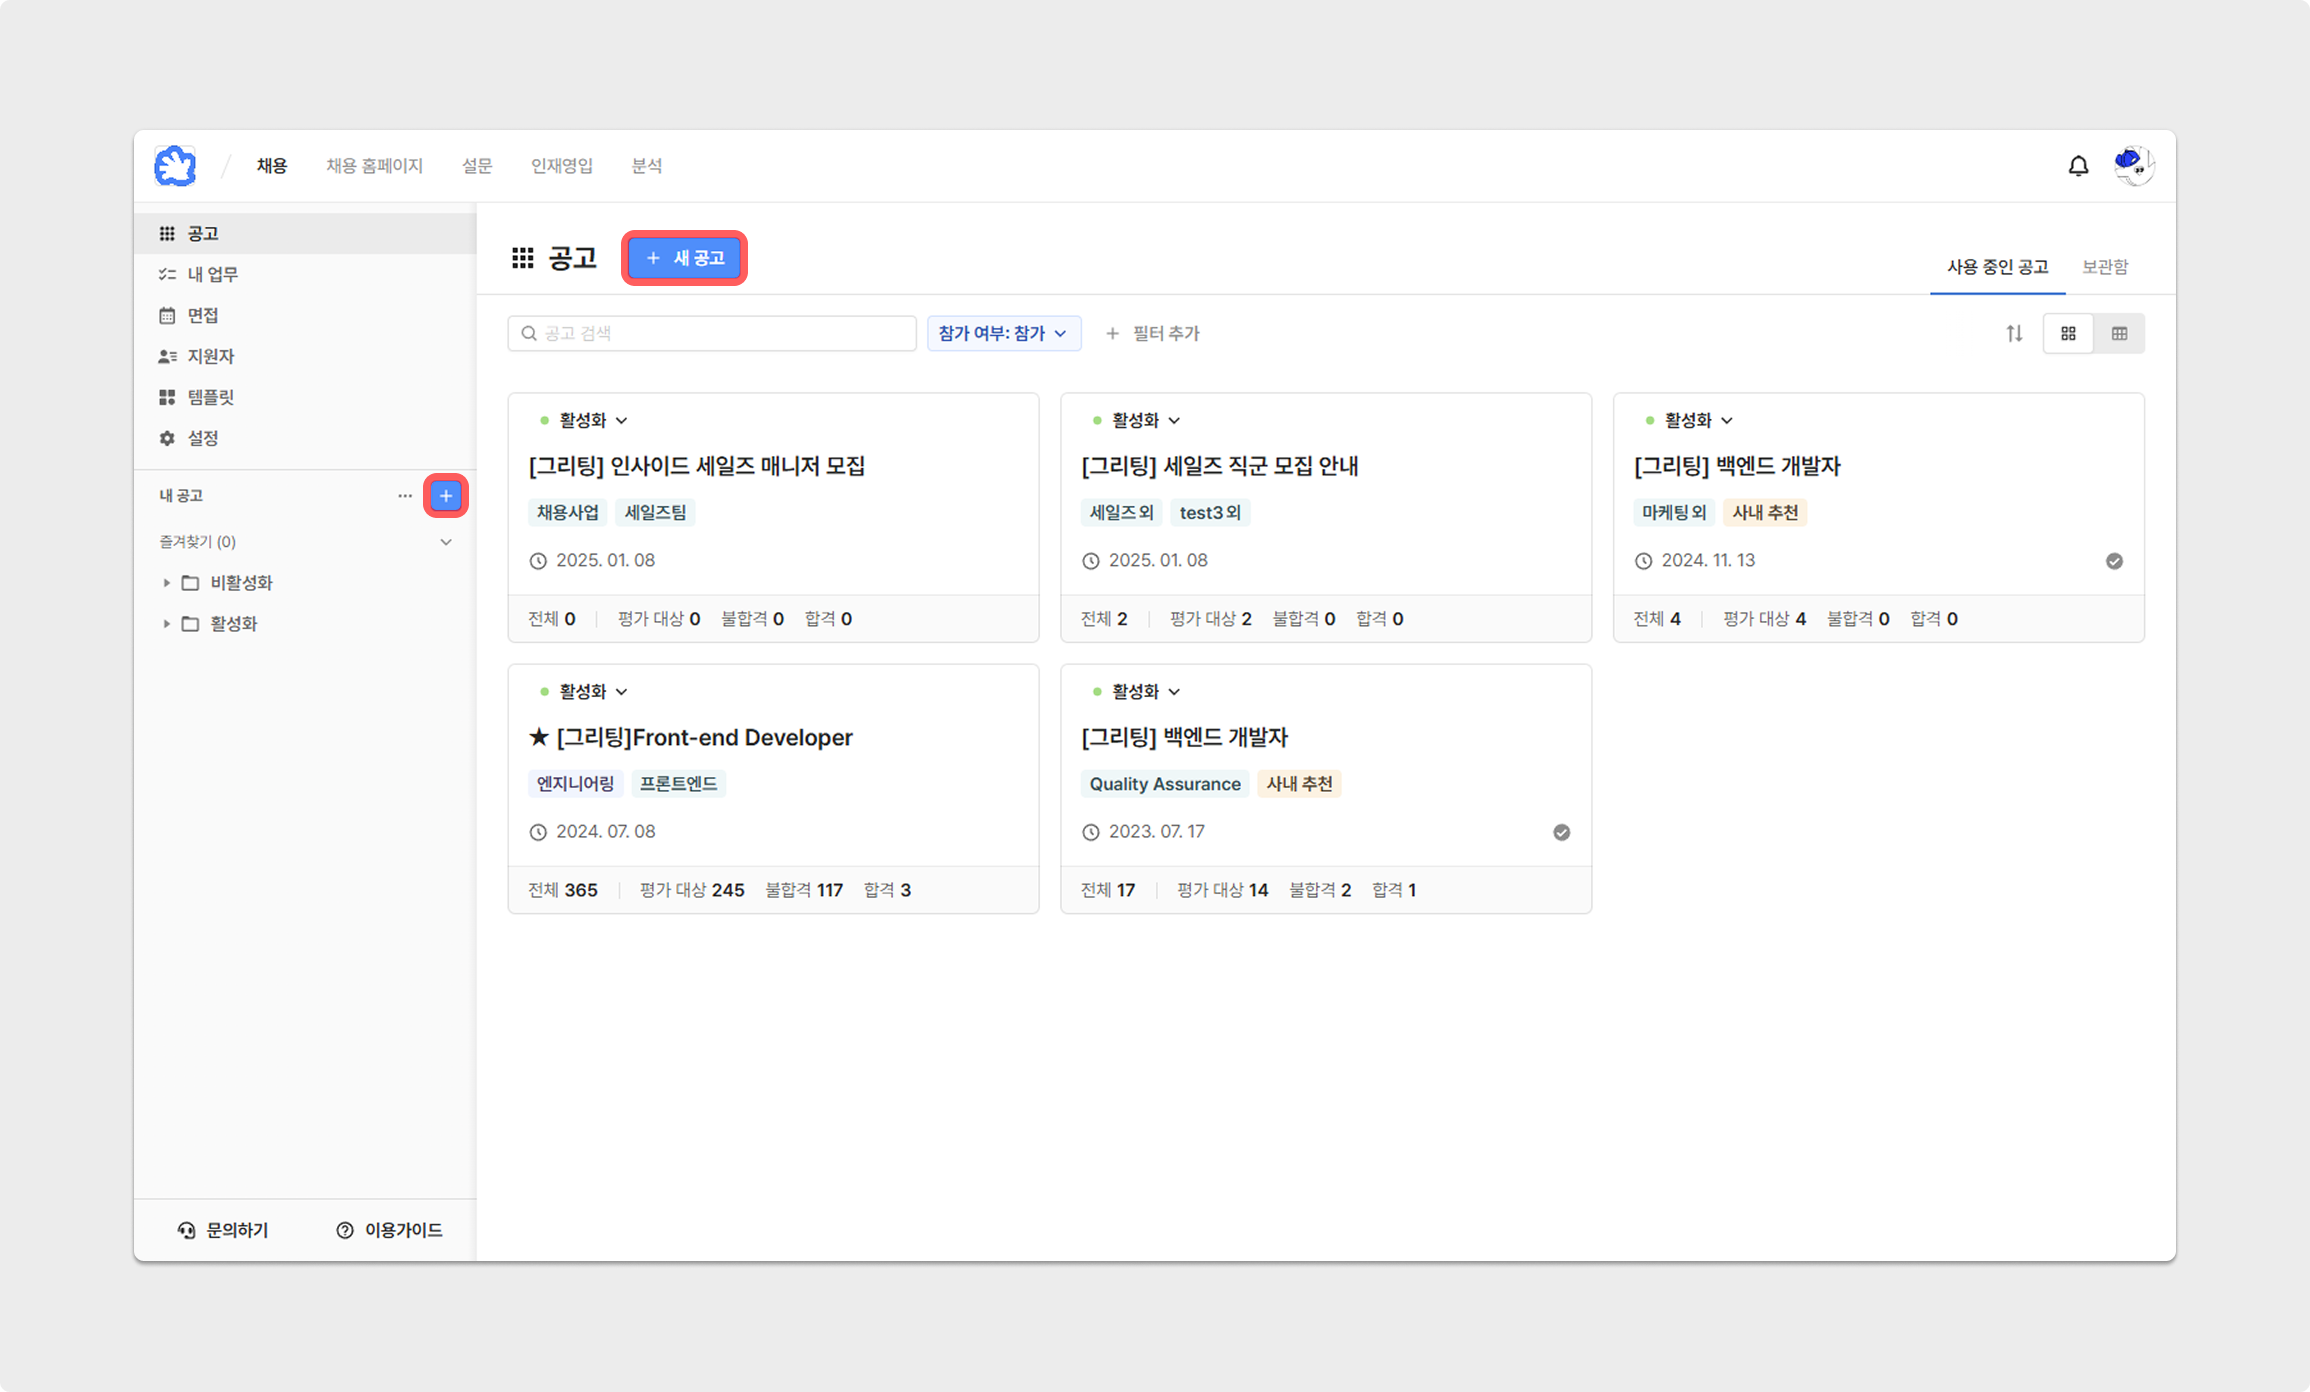Screen dimensions: 2310x1392
Task: Open 참가 여부: 참가 filter dropdown
Action: (x=1003, y=333)
